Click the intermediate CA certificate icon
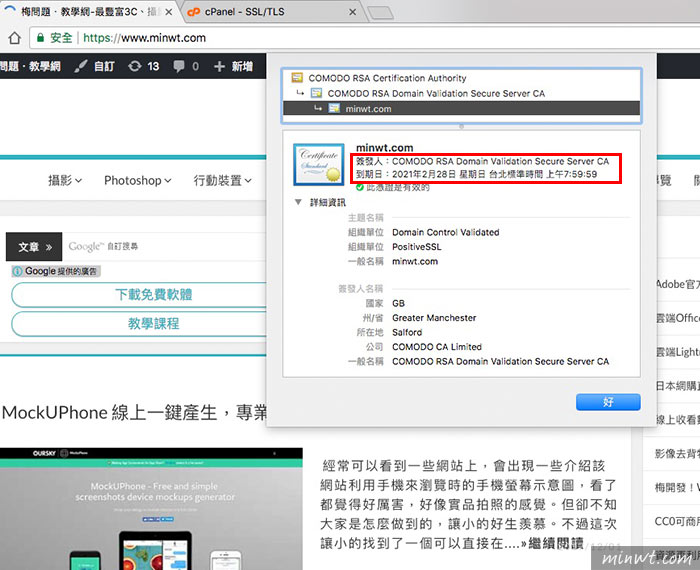Image resolution: width=700 pixels, height=570 pixels. point(317,93)
